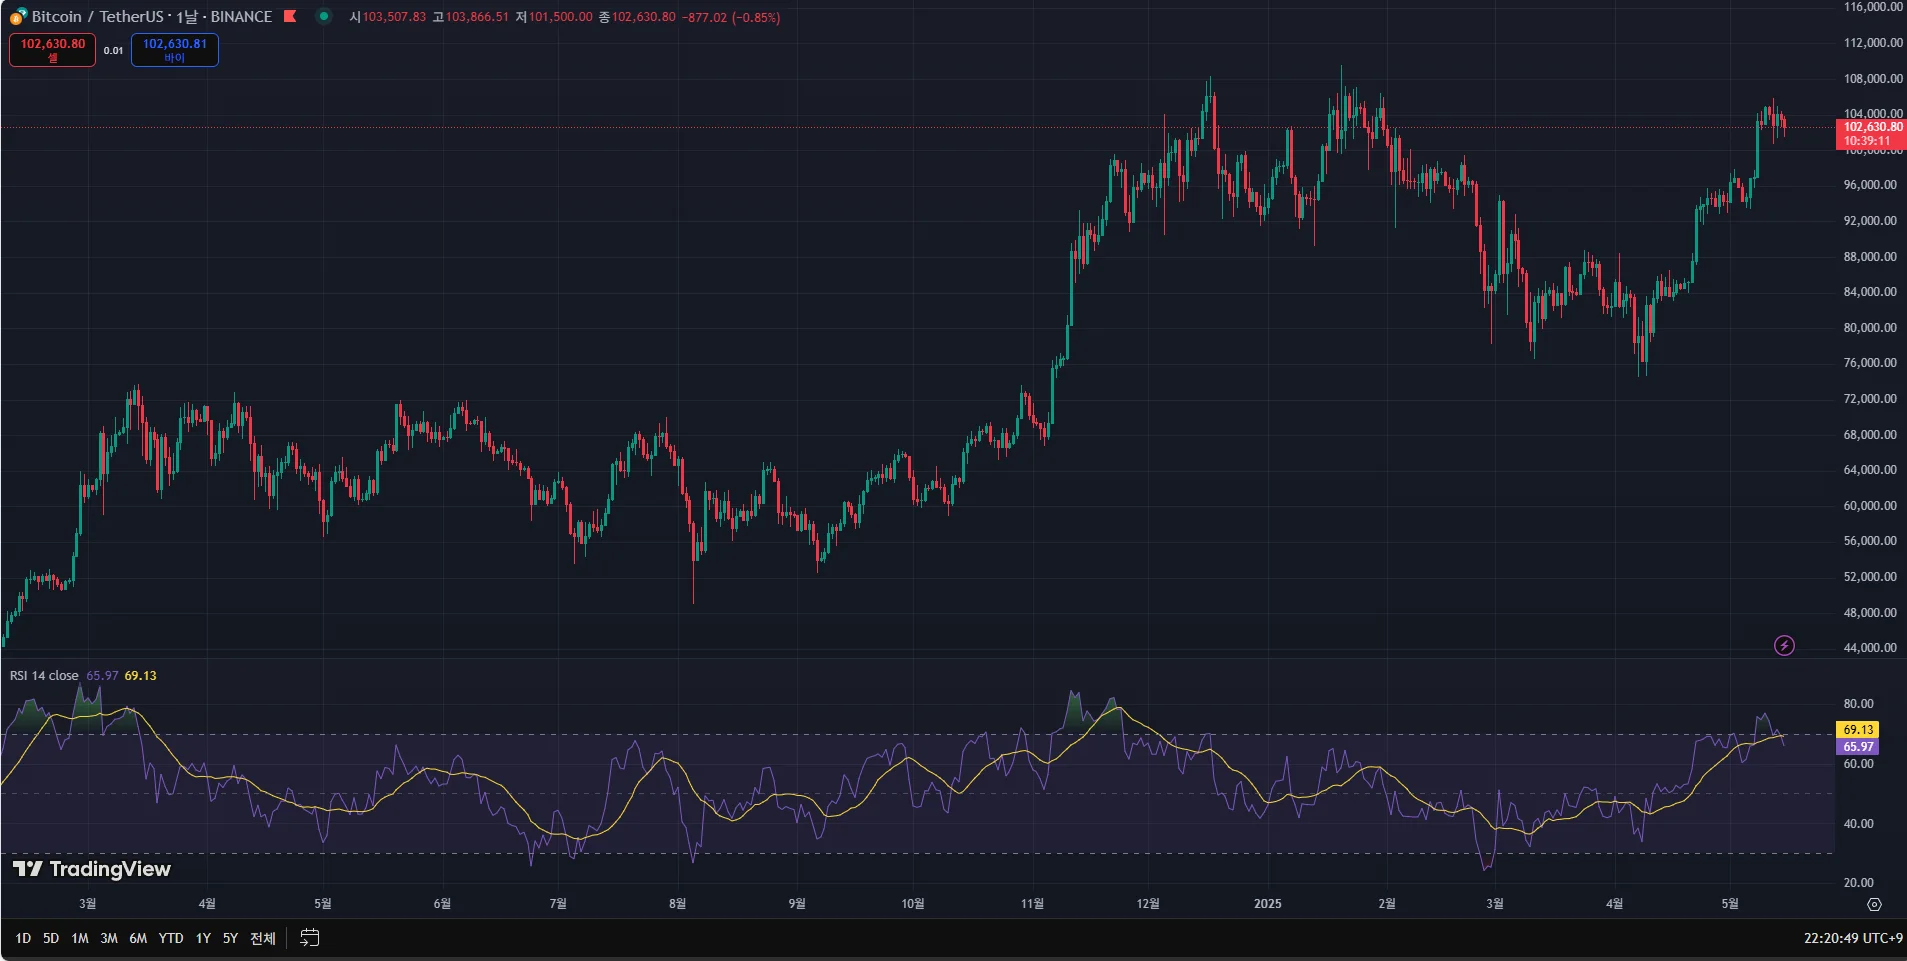Click the close price value 102,630.80 in header
Viewport: 1907px width, 961px height.
[x=644, y=17]
